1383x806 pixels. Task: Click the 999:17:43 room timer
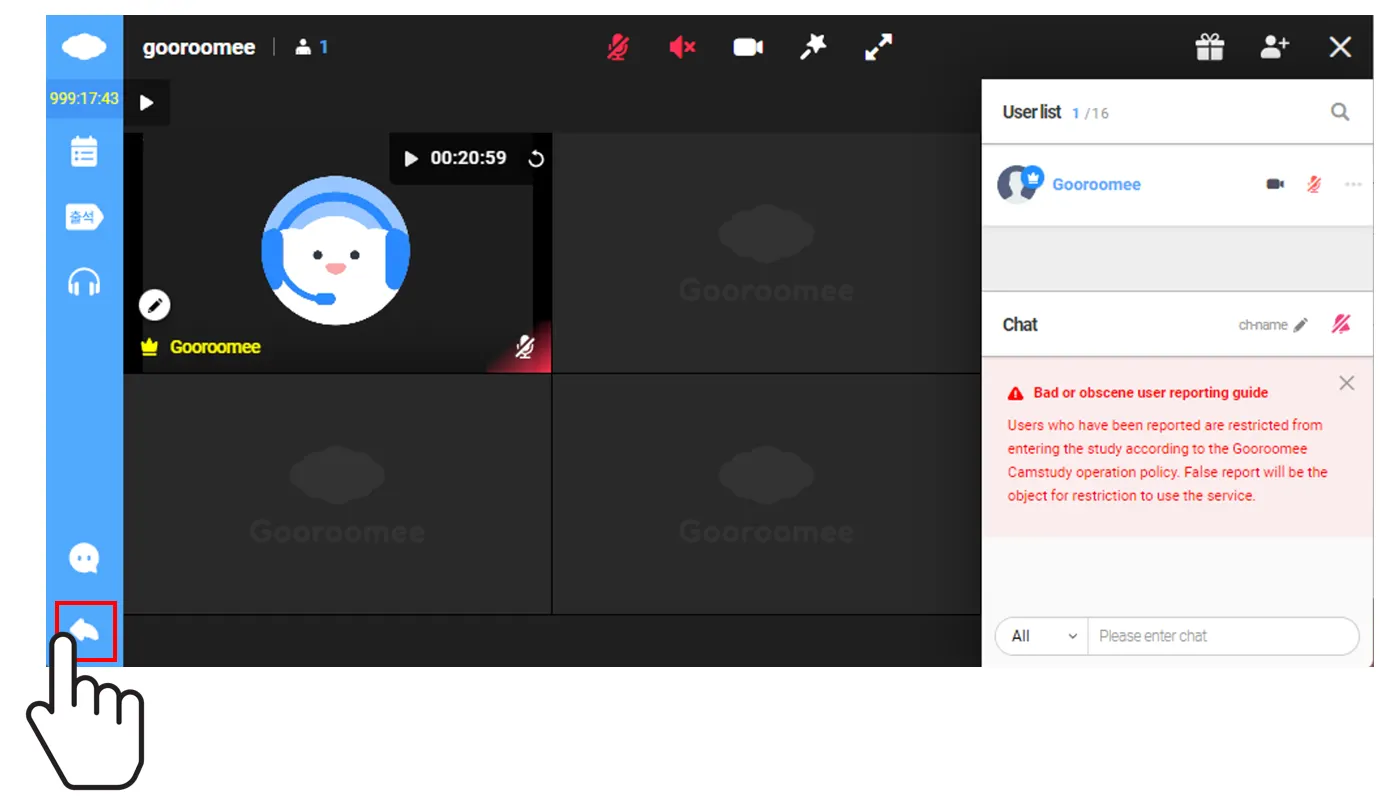(x=84, y=99)
